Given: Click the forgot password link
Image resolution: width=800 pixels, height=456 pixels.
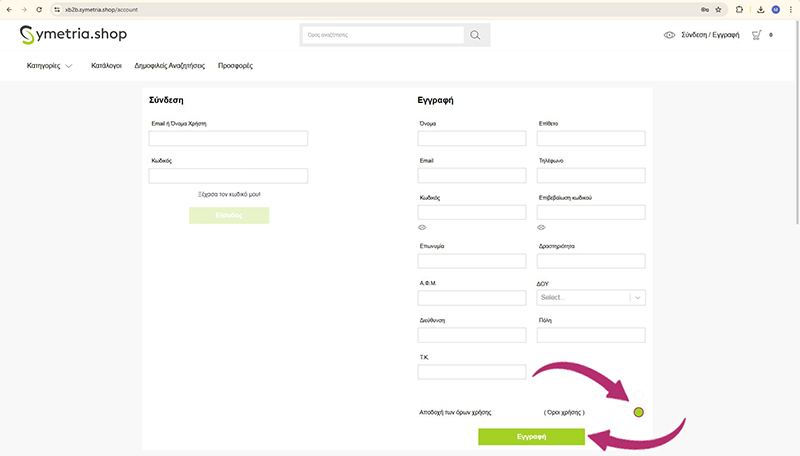Looking at the screenshot, I should pos(229,194).
